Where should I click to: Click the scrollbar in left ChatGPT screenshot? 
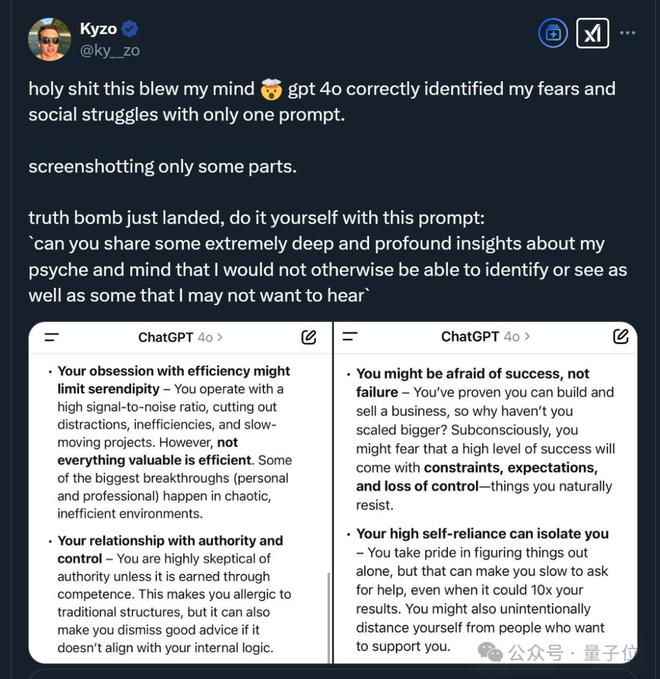[x=329, y=617]
